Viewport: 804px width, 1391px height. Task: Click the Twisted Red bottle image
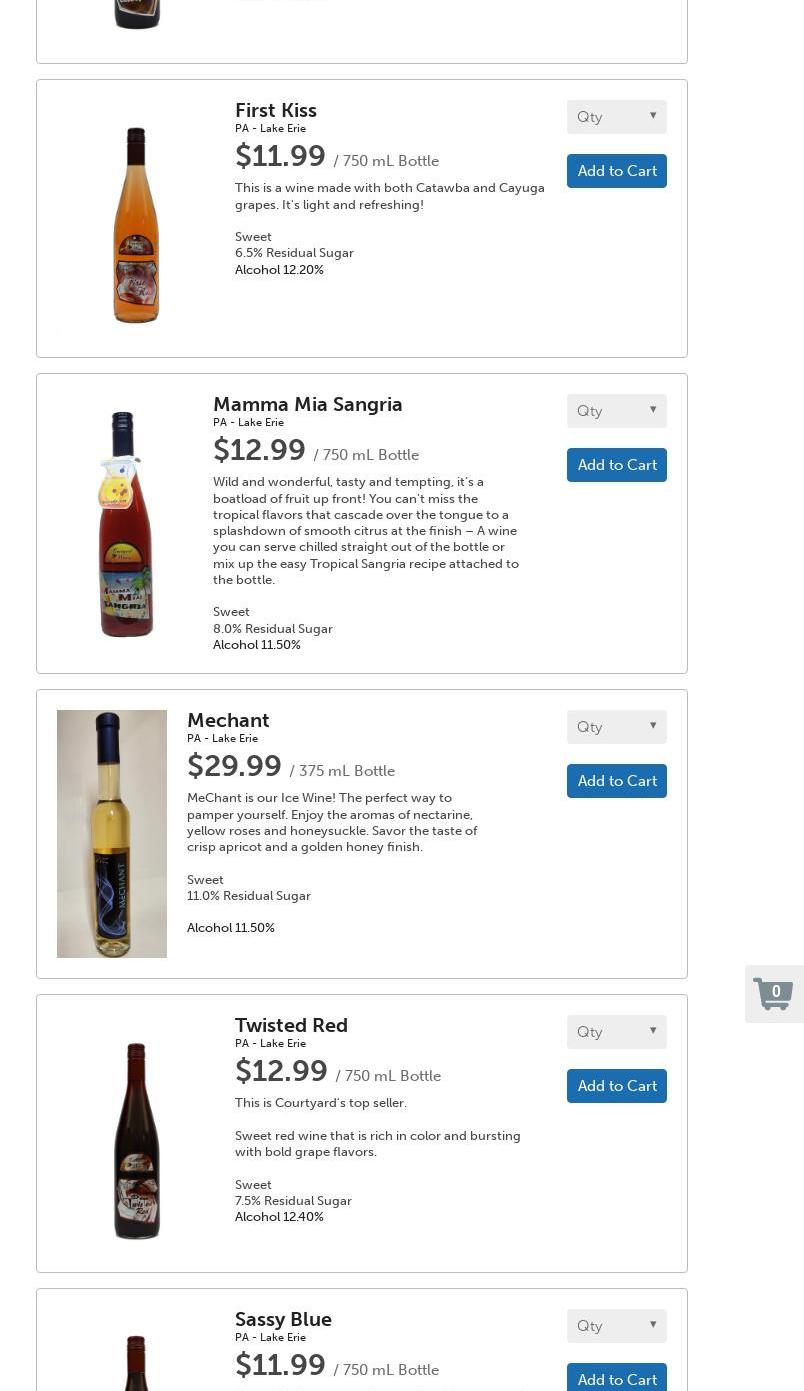click(x=136, y=1140)
